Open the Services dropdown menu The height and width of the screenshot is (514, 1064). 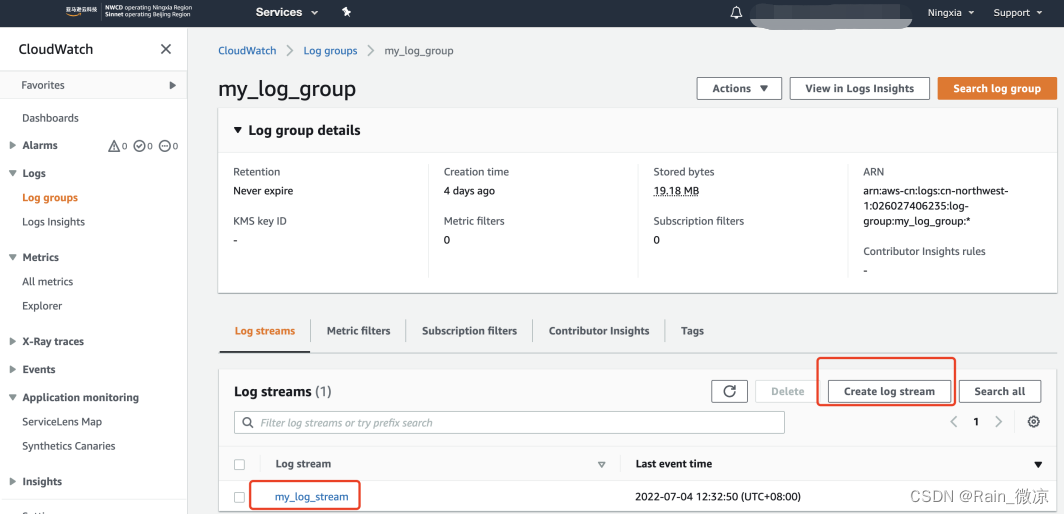click(x=286, y=12)
